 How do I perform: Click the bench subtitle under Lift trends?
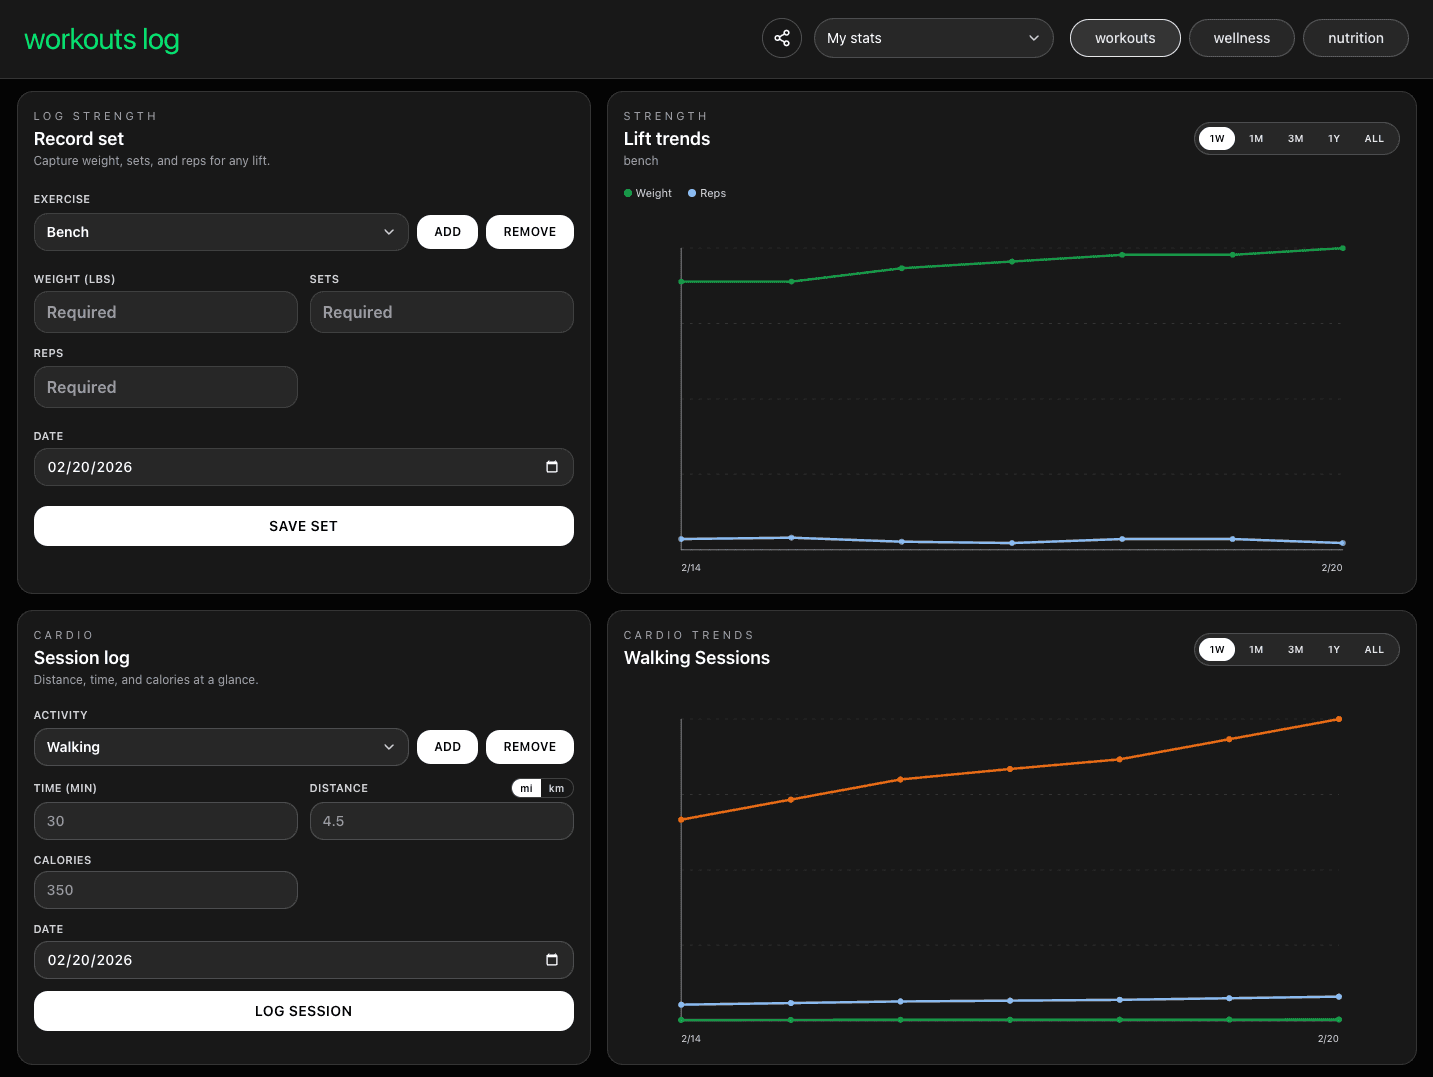click(641, 161)
